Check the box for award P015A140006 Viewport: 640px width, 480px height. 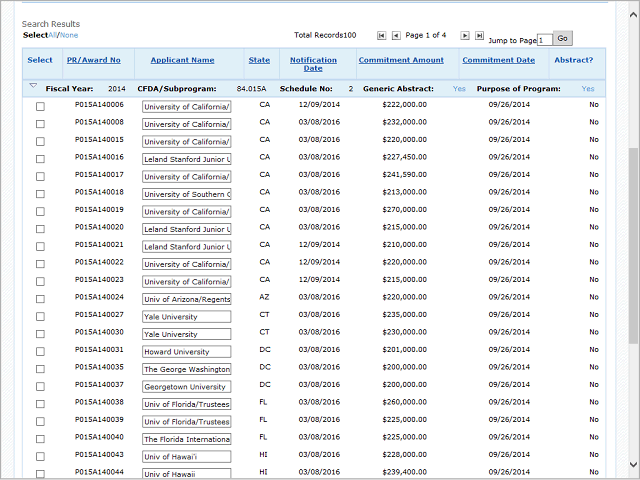(40, 105)
